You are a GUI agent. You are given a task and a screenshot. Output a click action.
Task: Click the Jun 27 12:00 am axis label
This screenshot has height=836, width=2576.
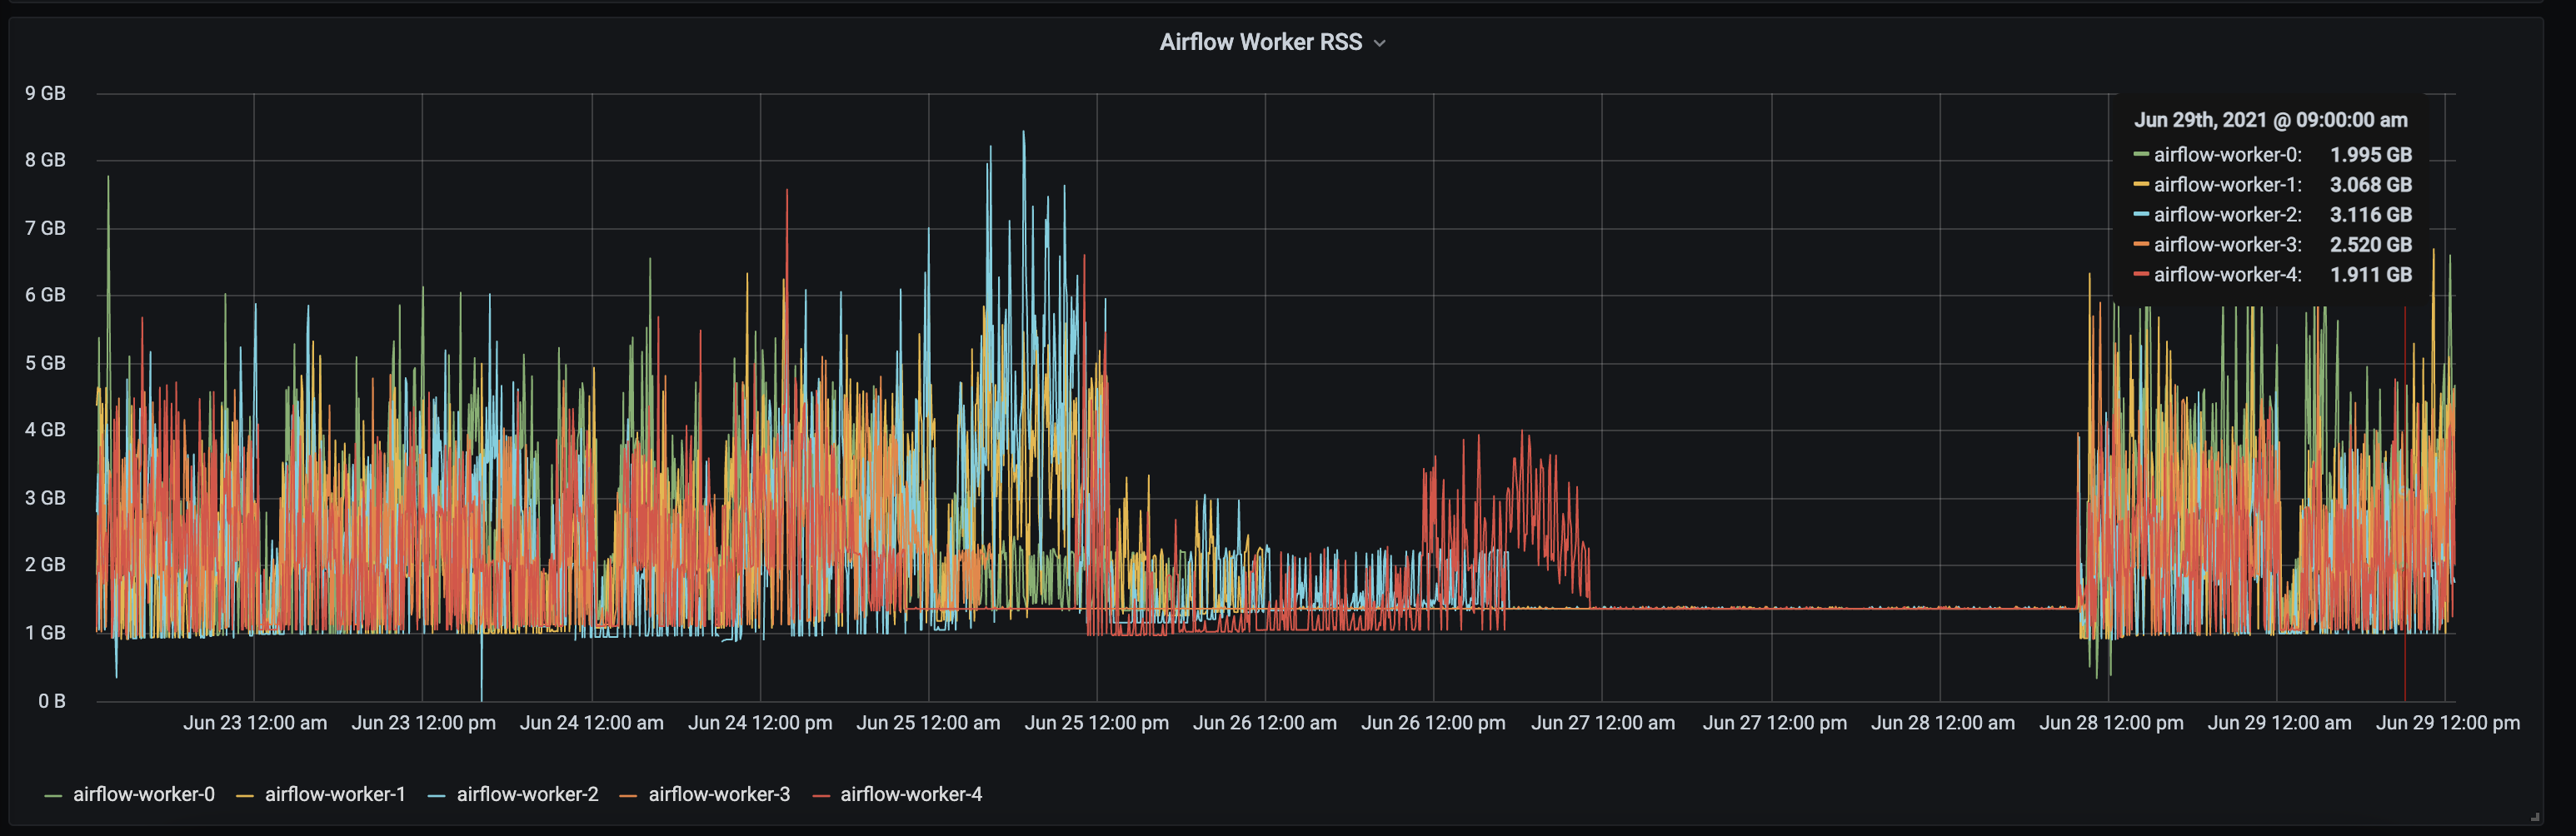click(x=1603, y=723)
